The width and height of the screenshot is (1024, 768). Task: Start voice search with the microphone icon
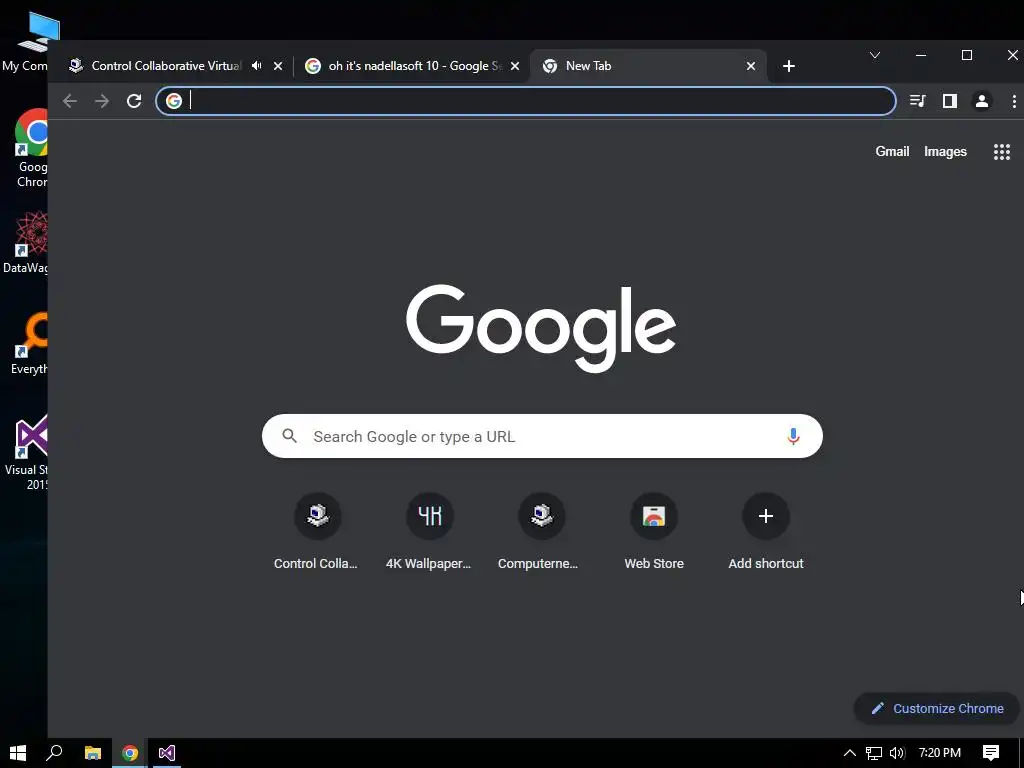pyautogui.click(x=793, y=436)
